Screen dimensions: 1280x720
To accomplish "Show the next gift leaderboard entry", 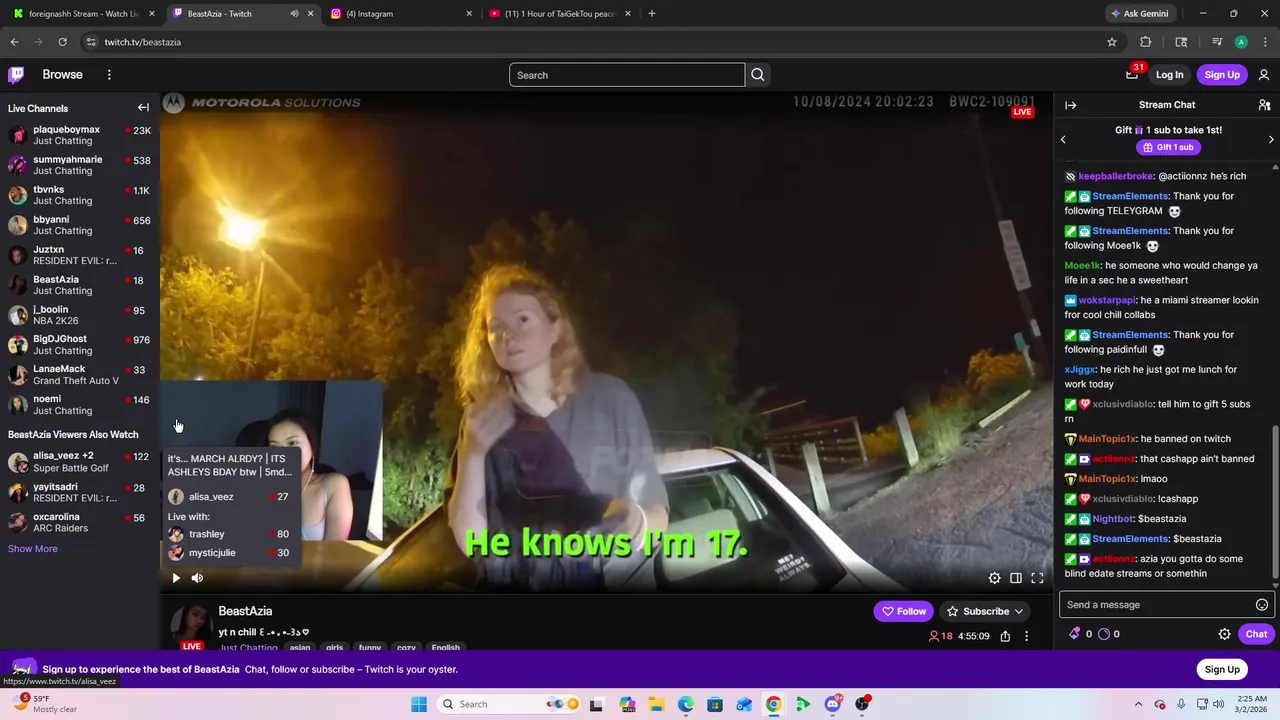I will coord(1271,139).
